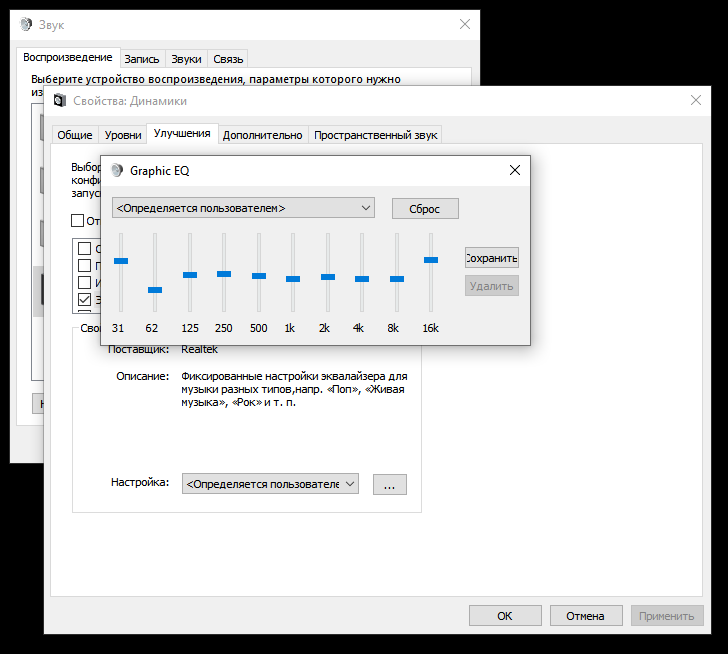The height and width of the screenshot is (654, 728).
Task: Click the Описание label
Action: click(143, 376)
